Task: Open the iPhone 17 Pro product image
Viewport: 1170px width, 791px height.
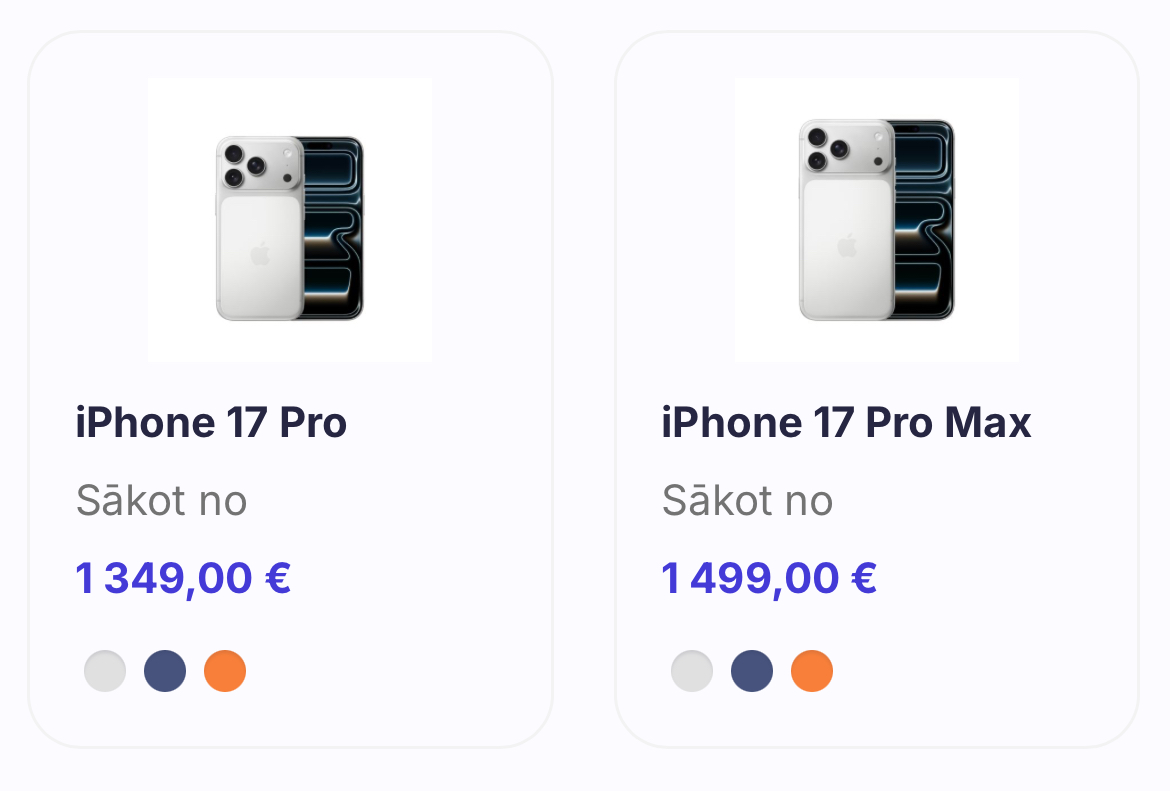Action: (289, 220)
